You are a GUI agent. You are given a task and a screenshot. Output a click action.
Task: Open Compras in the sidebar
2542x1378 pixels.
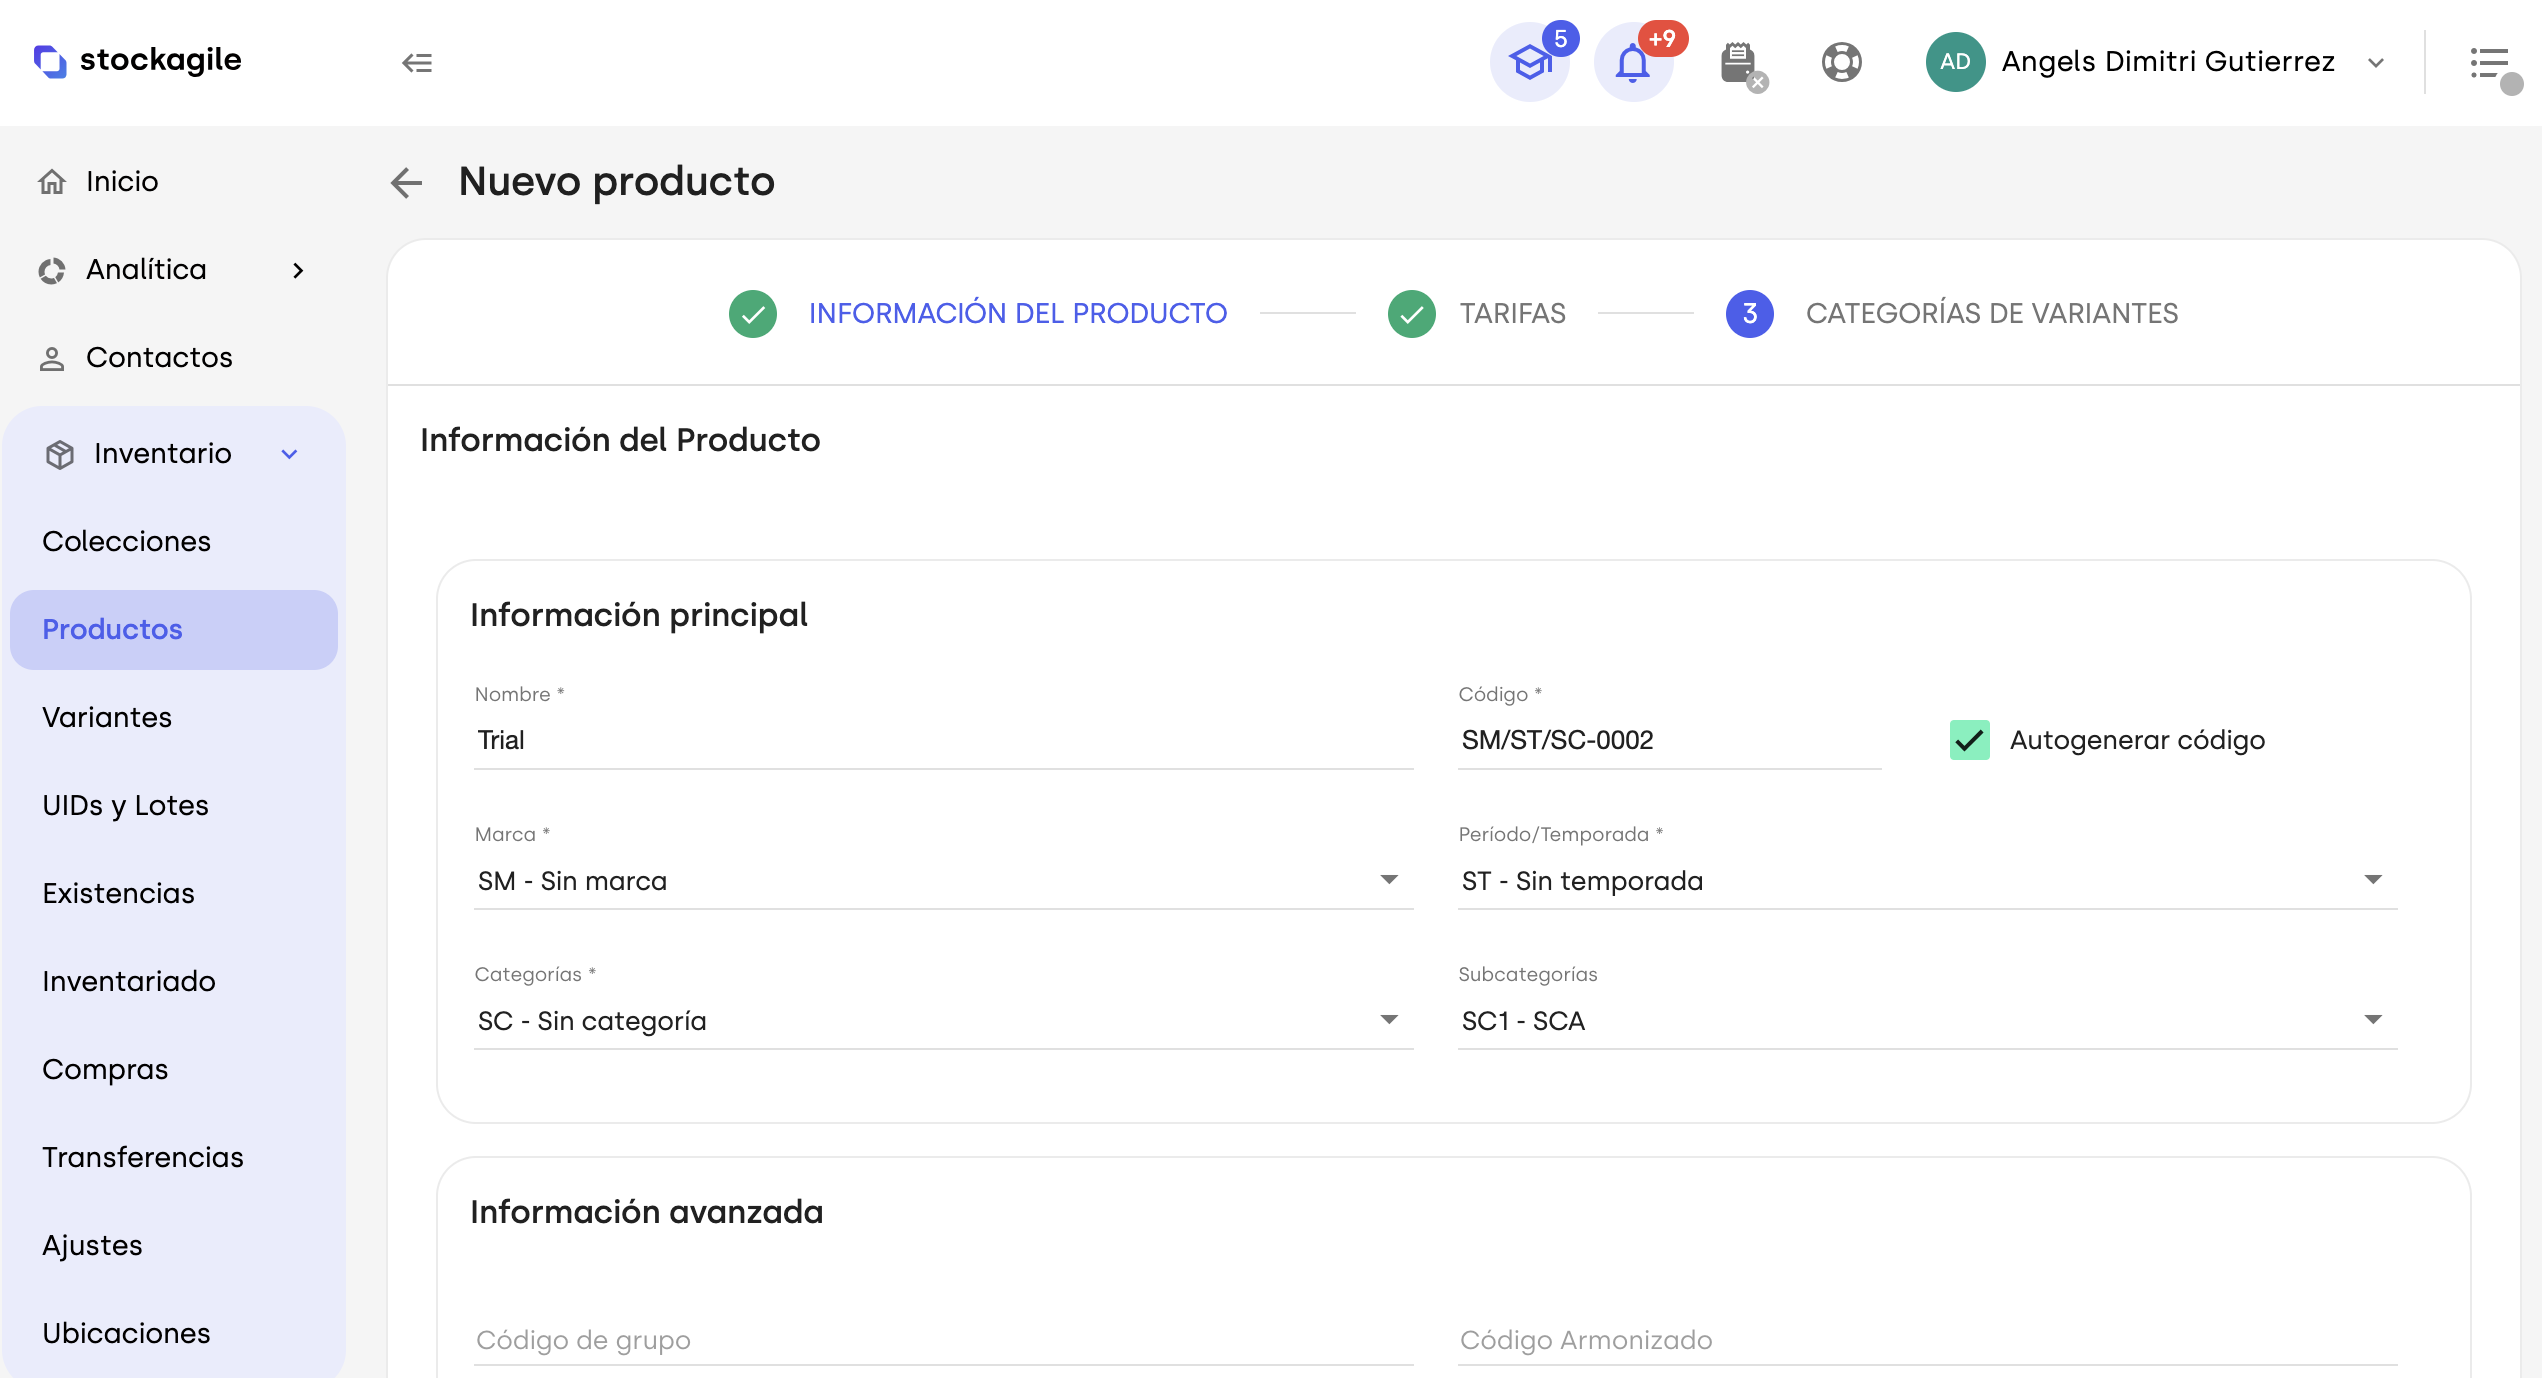pos(105,1070)
